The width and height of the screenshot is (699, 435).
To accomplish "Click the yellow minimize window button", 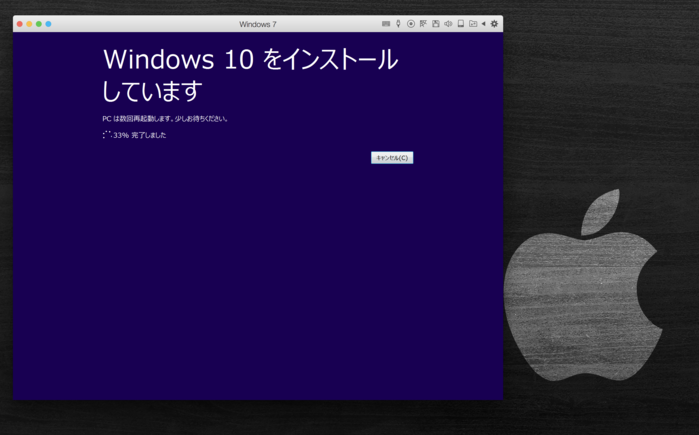I will (29, 24).
